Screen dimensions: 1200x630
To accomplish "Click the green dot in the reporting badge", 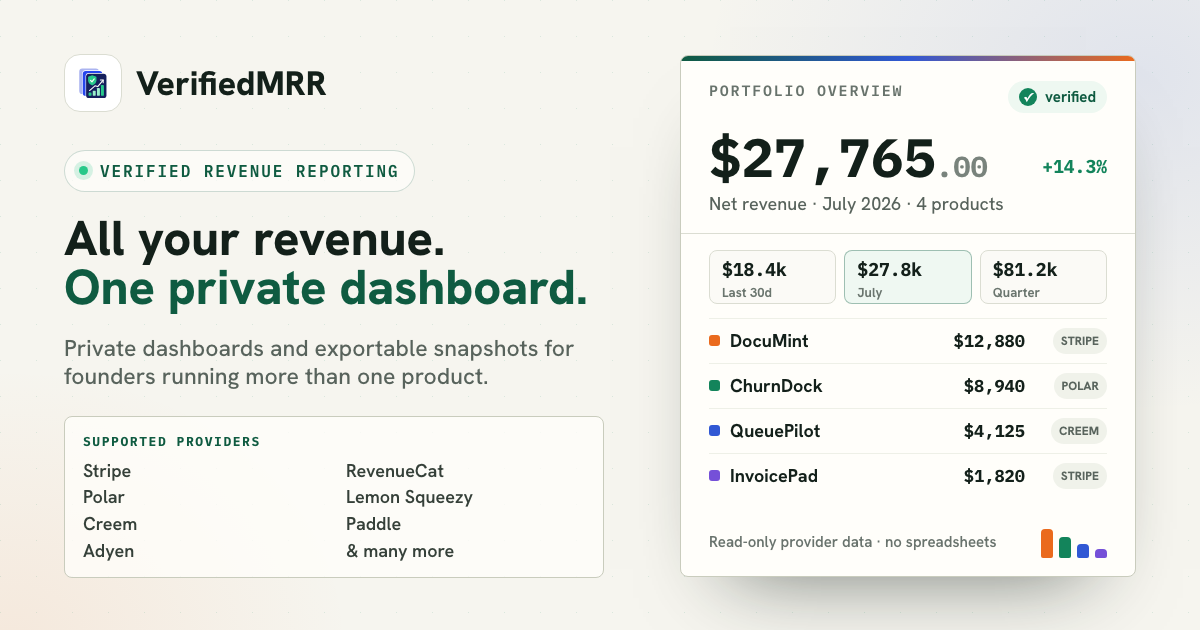I will [x=84, y=171].
